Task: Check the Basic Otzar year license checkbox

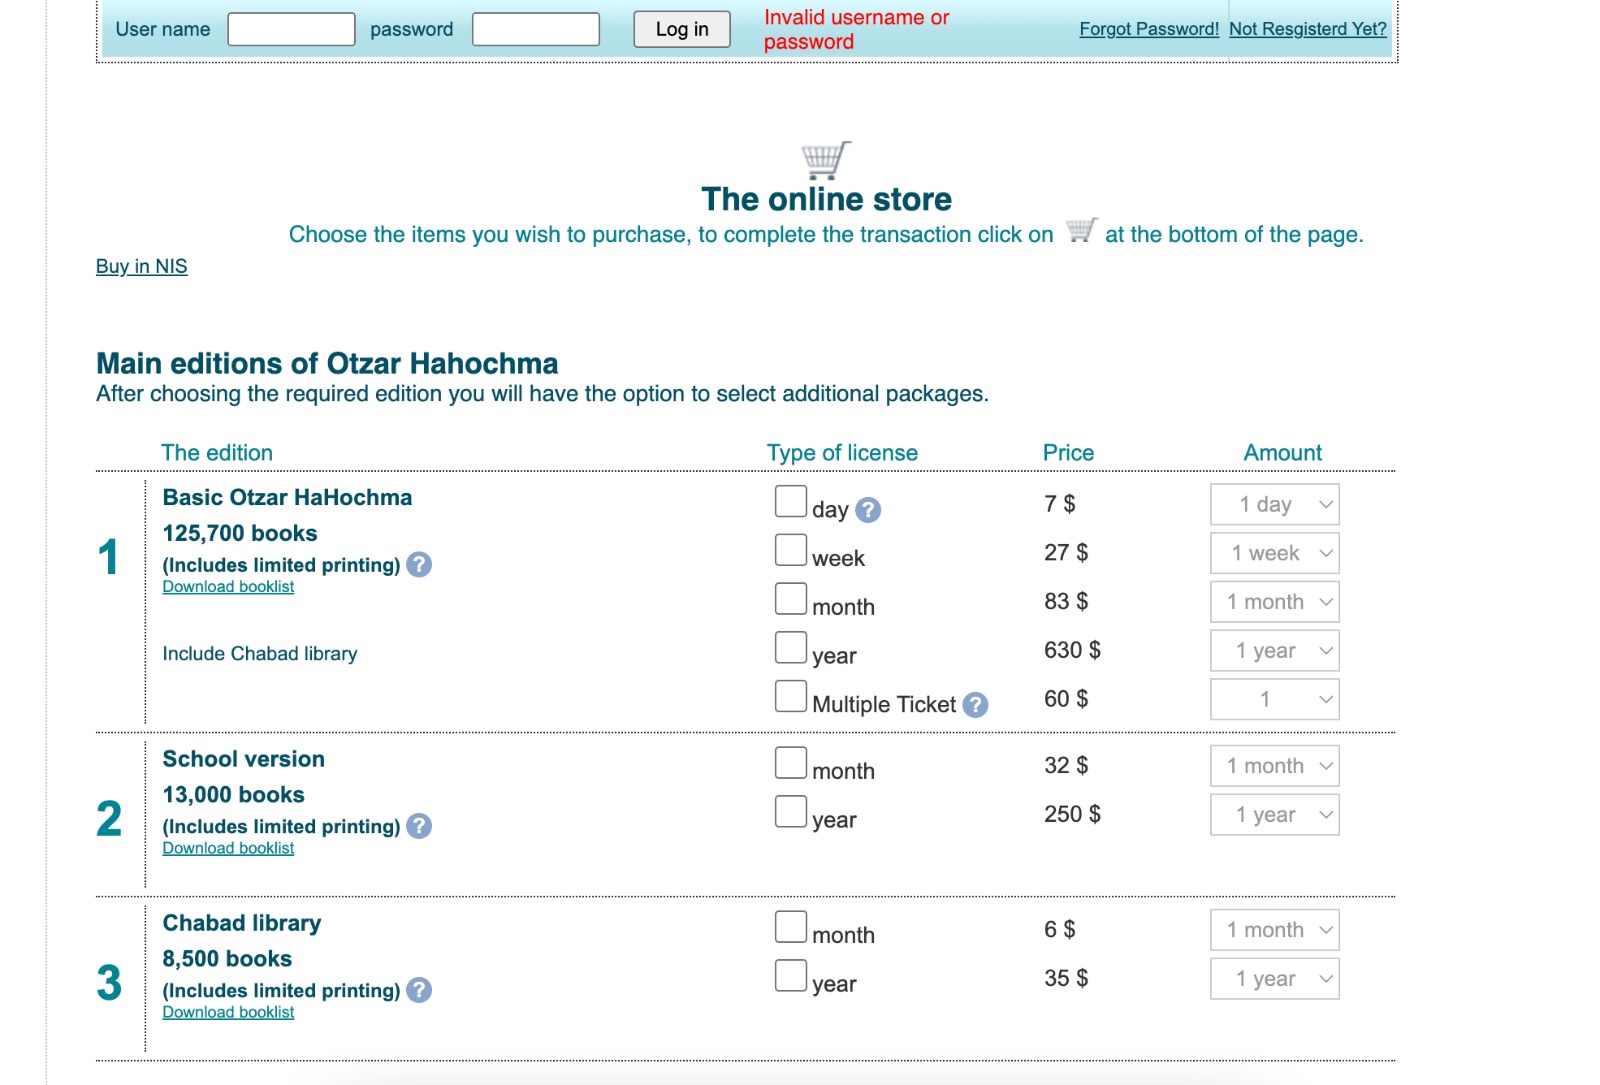Action: (x=790, y=648)
